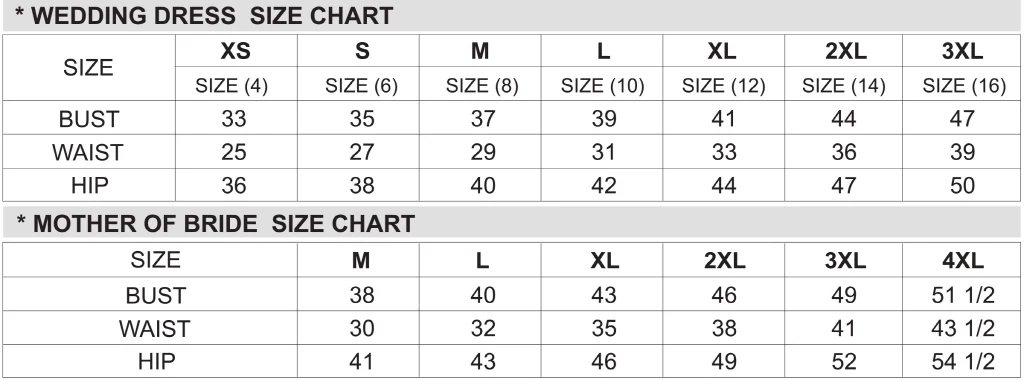Click the hip value 50
The height and width of the screenshot is (381, 1024).
963,186
